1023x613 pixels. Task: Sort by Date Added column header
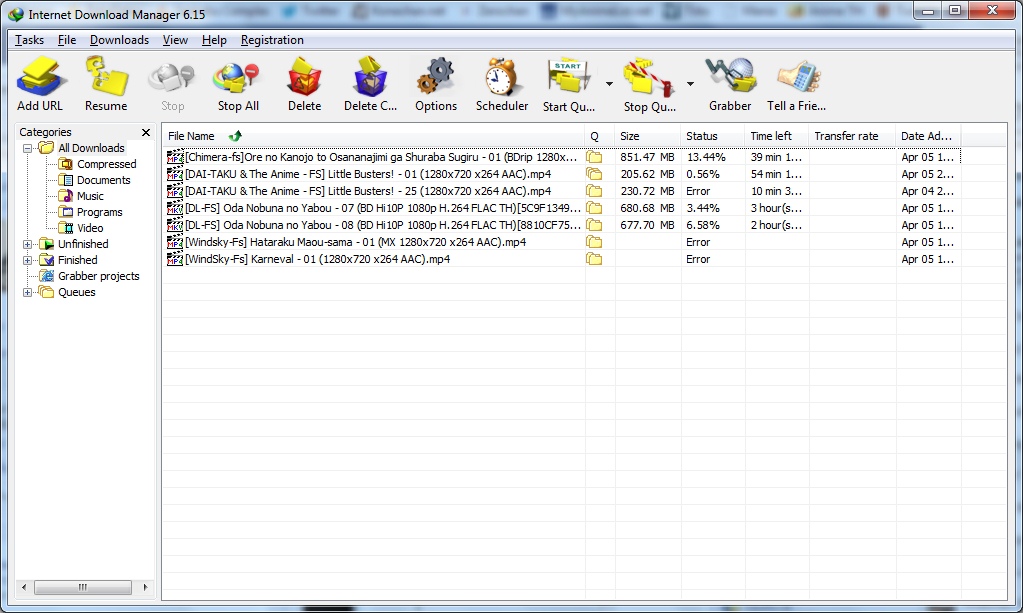(928, 136)
